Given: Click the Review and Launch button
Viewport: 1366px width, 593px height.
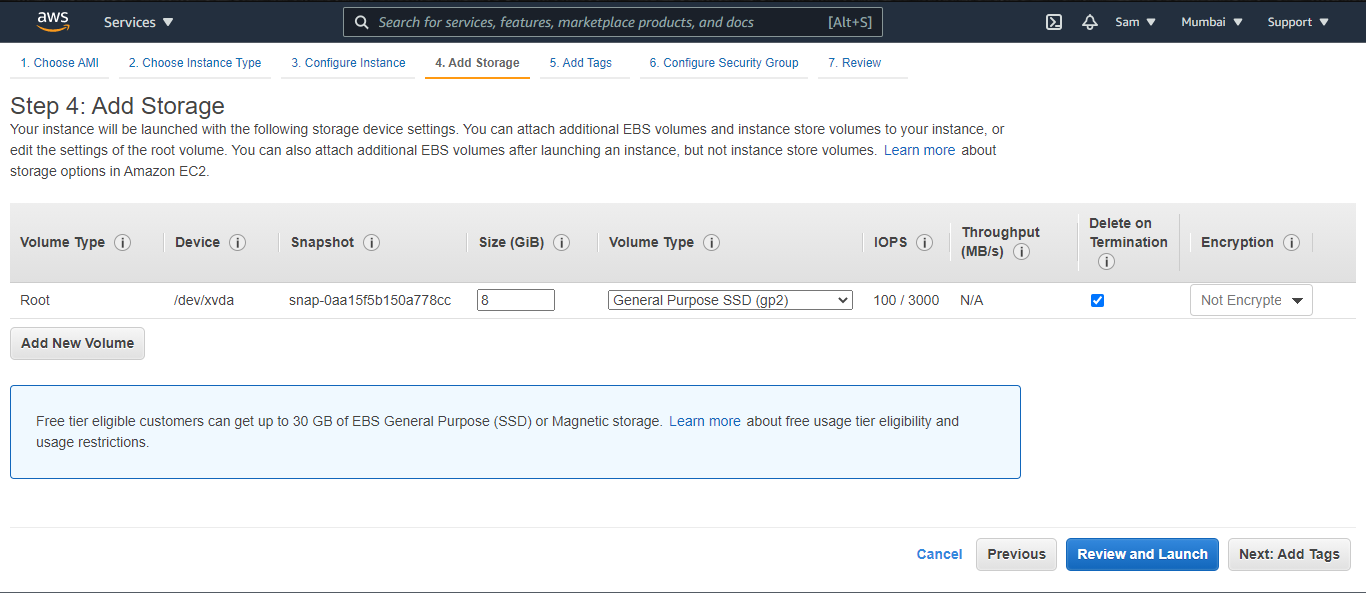Looking at the screenshot, I should click(1142, 554).
